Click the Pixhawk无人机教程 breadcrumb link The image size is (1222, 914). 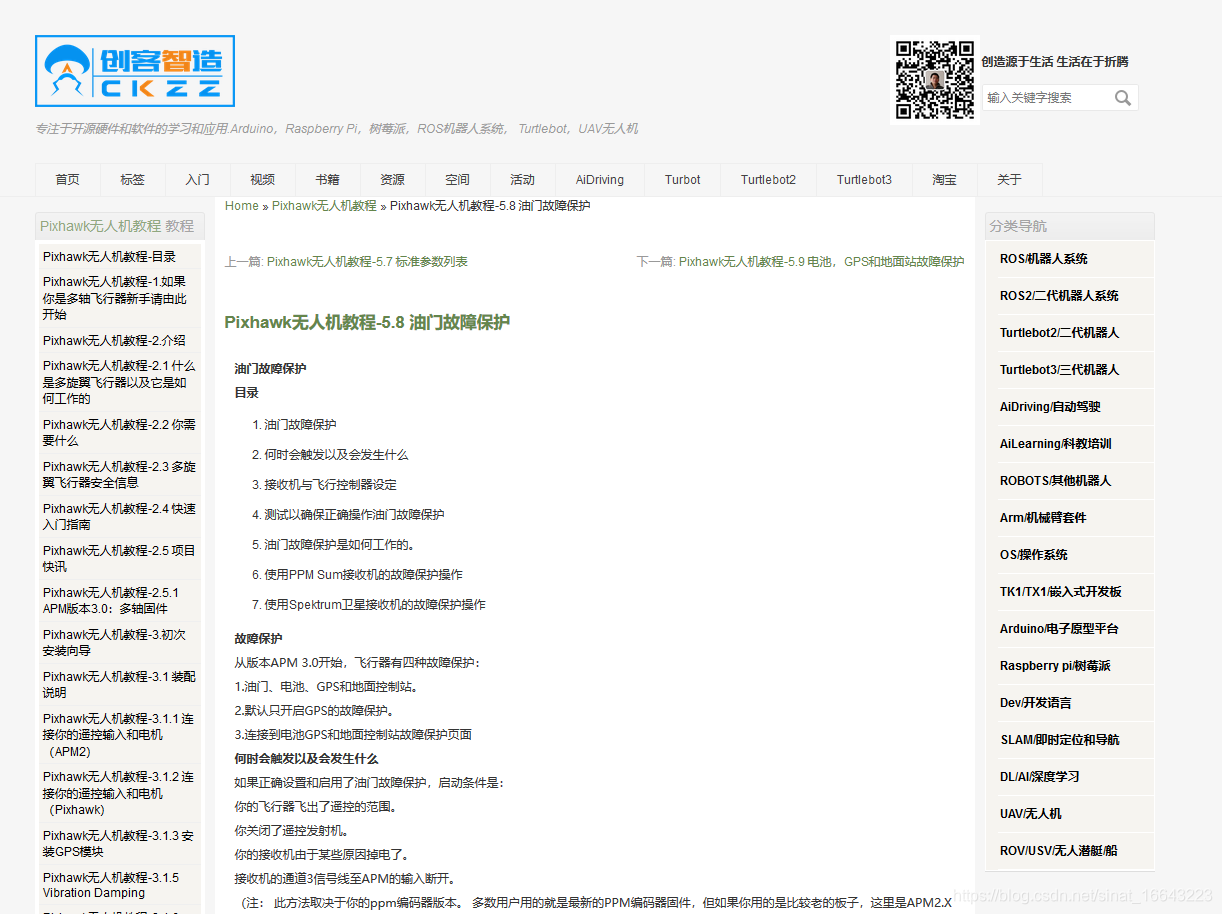click(x=324, y=206)
